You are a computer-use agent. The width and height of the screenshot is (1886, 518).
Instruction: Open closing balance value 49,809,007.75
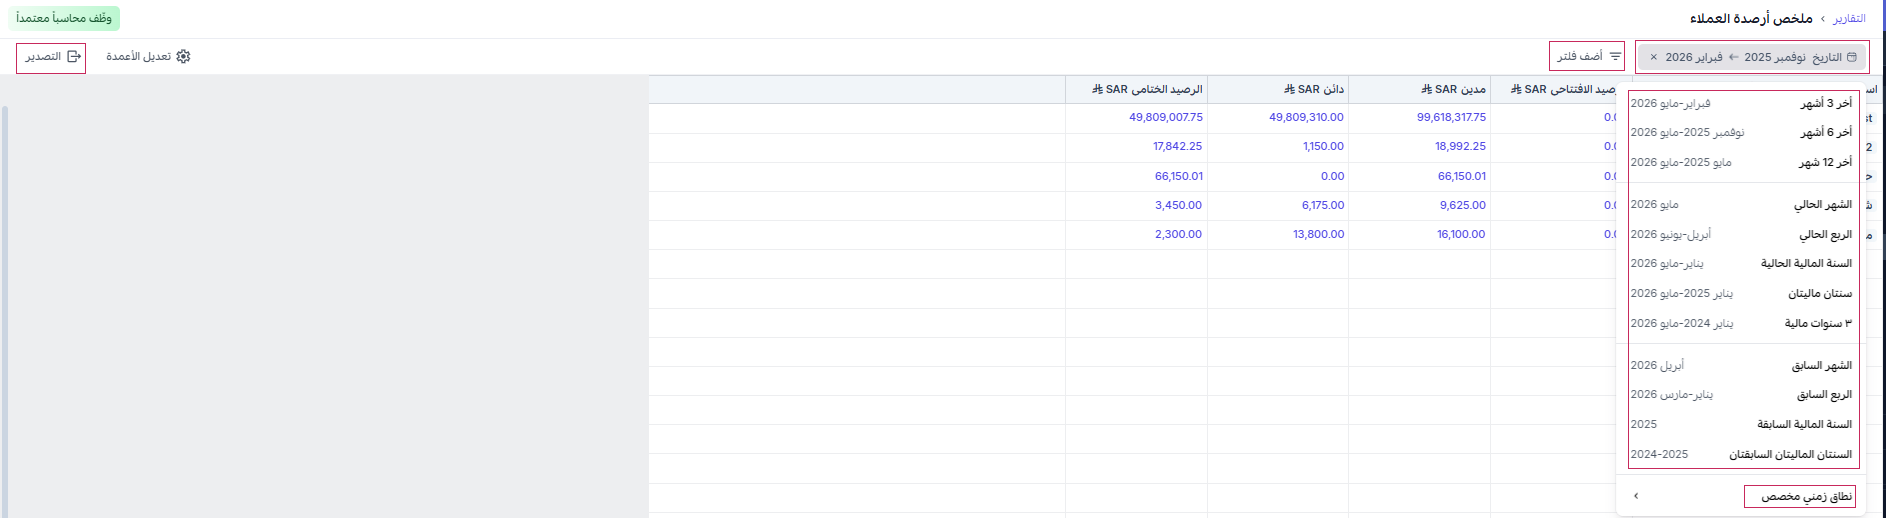click(1166, 117)
